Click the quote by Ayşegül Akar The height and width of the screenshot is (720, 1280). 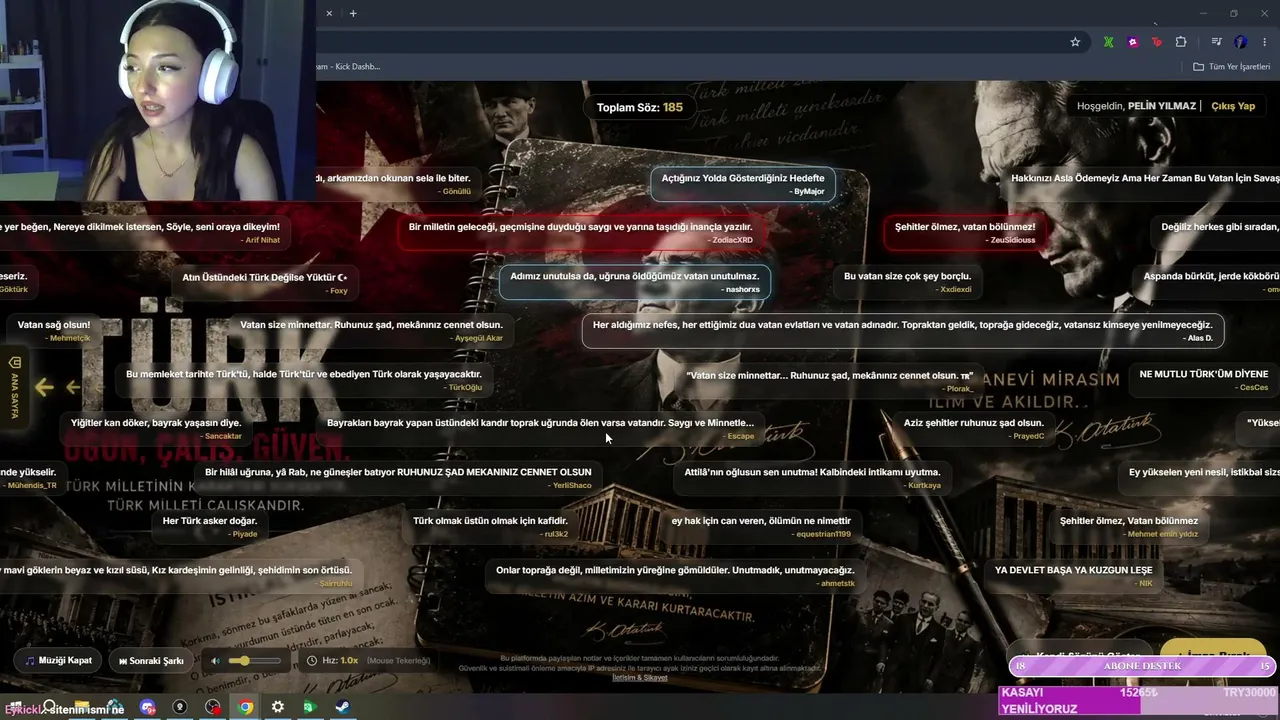point(371,331)
